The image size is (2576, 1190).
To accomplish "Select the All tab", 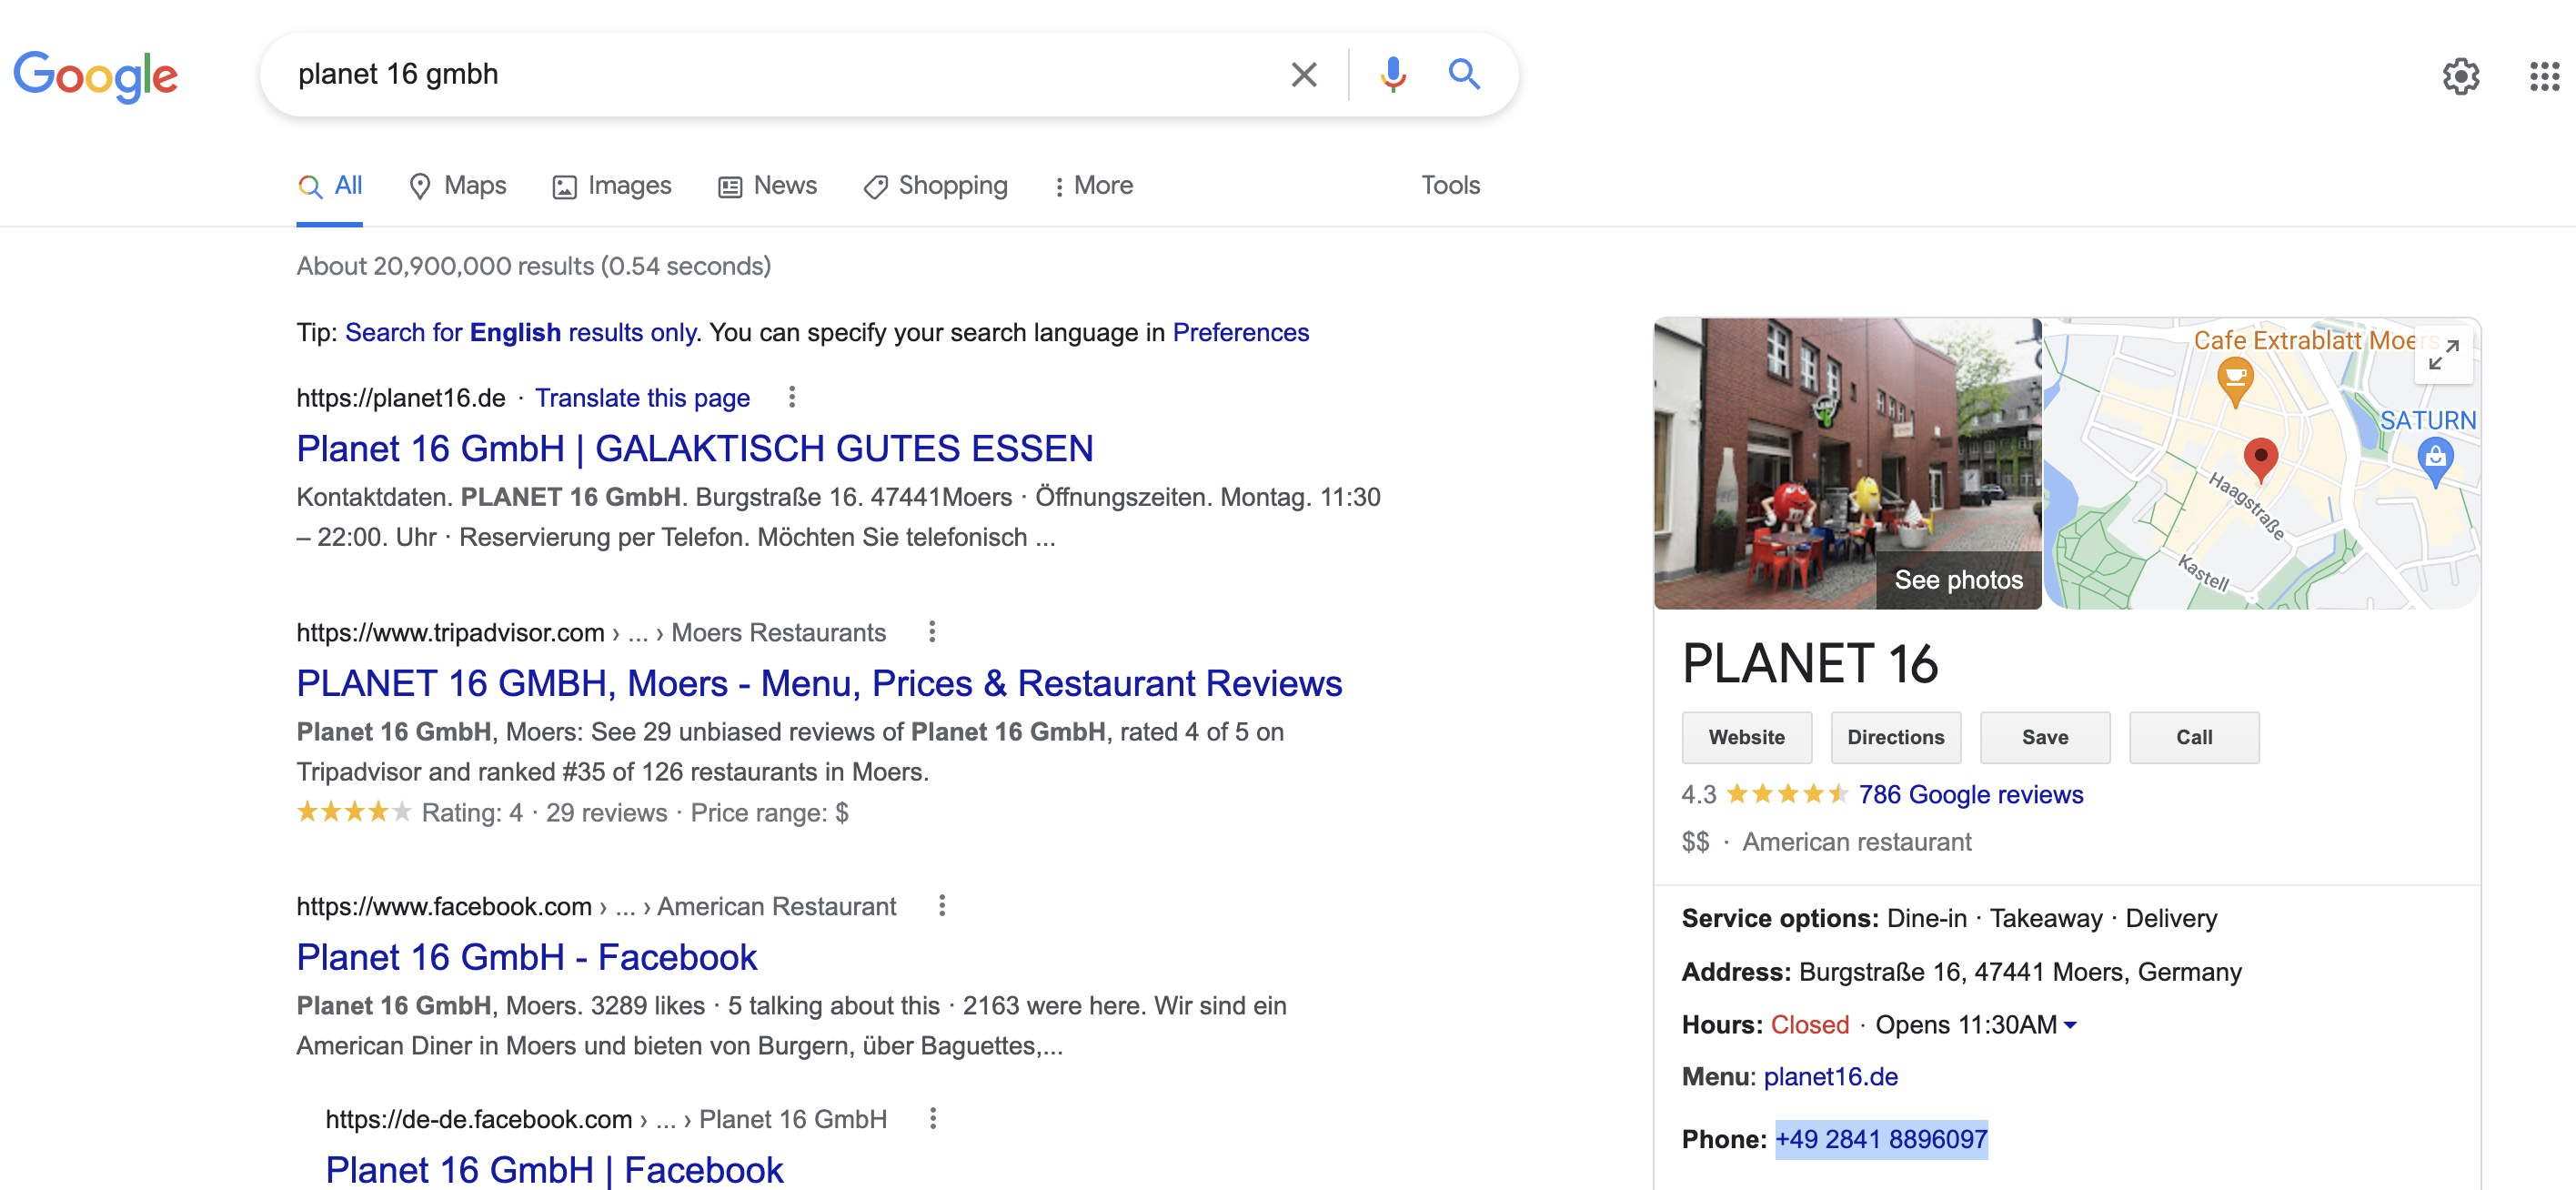I will (x=330, y=186).
